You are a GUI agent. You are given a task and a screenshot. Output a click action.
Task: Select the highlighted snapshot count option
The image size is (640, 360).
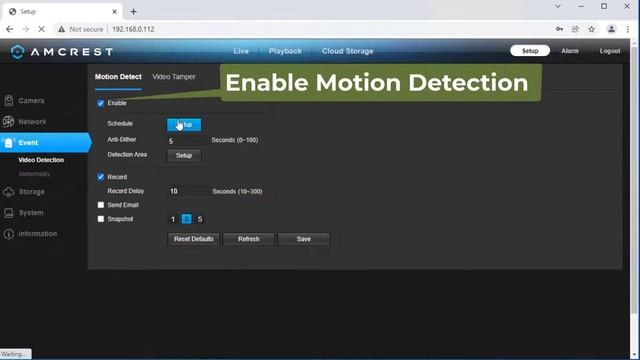click(x=186, y=220)
